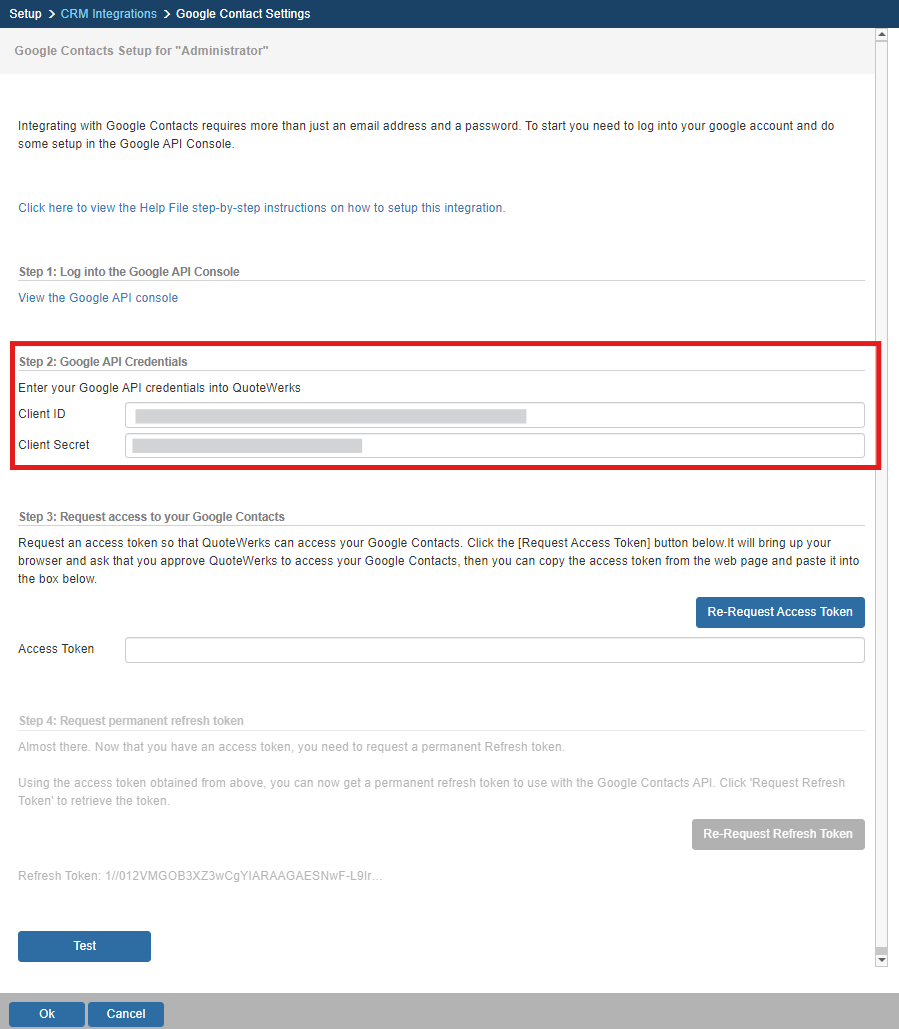899x1029 pixels.
Task: Click the scrollbar down arrow
Action: point(881,960)
